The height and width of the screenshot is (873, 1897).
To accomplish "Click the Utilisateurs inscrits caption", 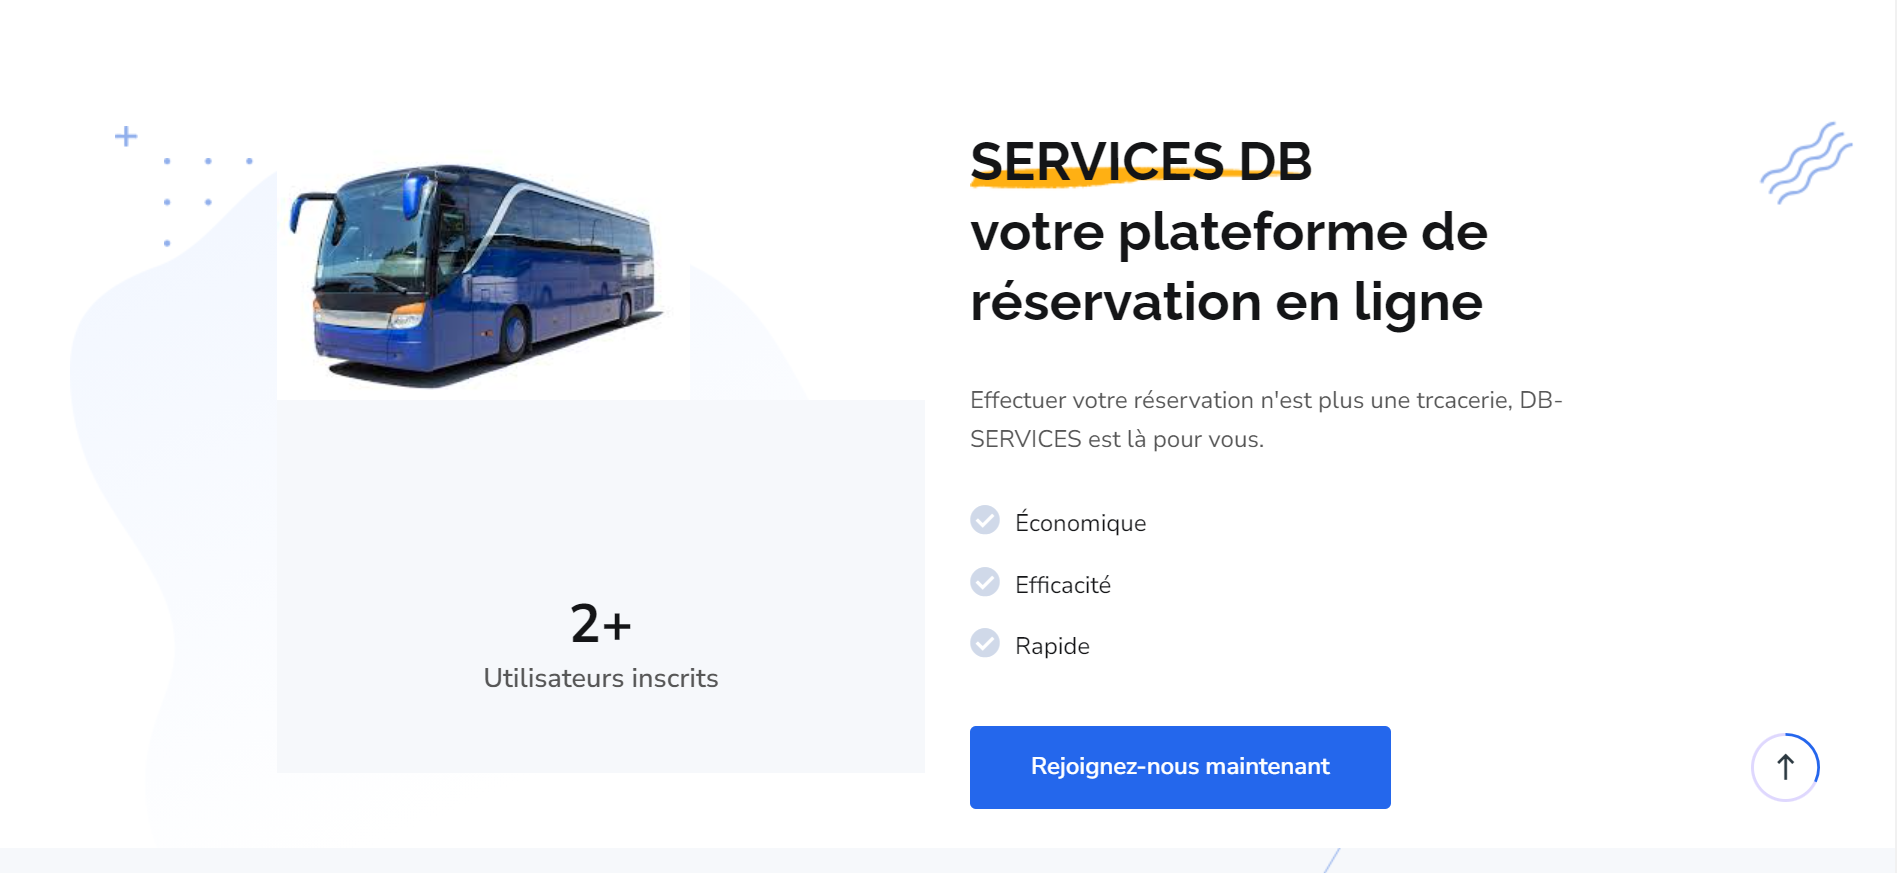I will point(600,678).
